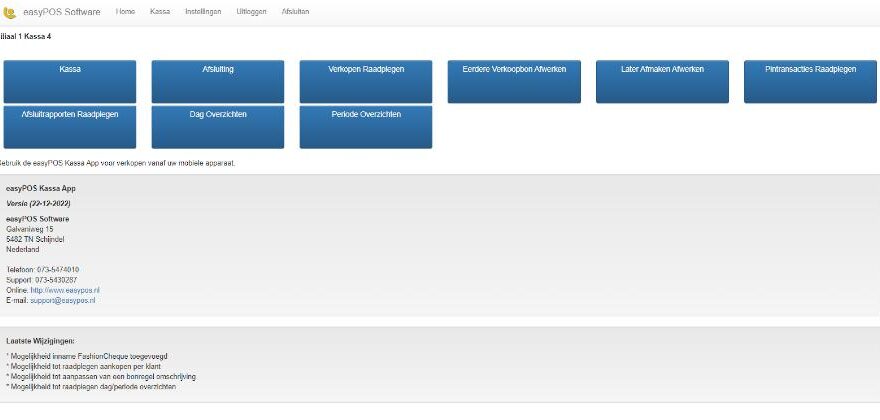The width and height of the screenshot is (880, 420).
Task: Click the easyPOS logo icon
Action: 10,12
